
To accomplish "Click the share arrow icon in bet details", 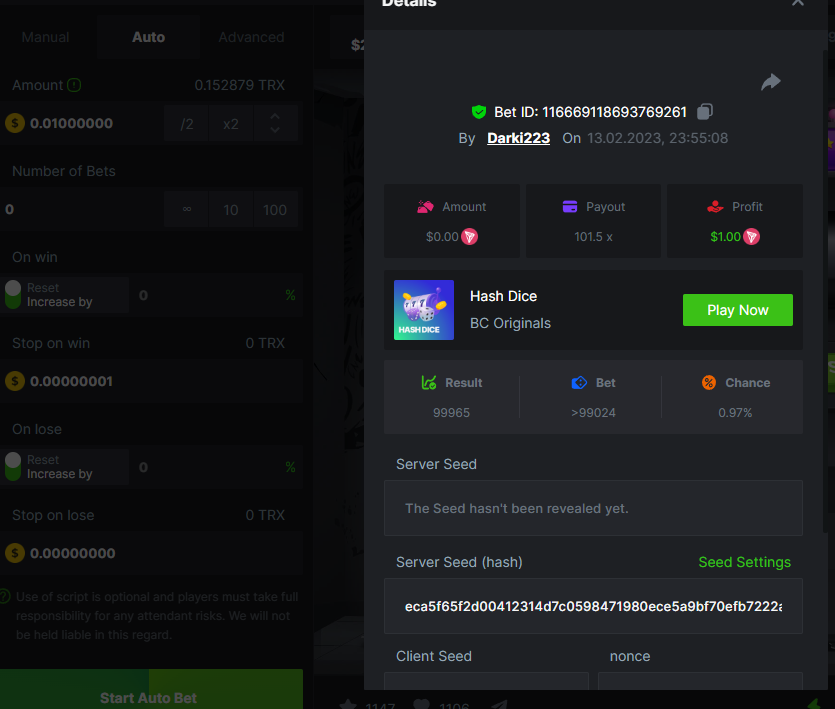I will tap(770, 82).
